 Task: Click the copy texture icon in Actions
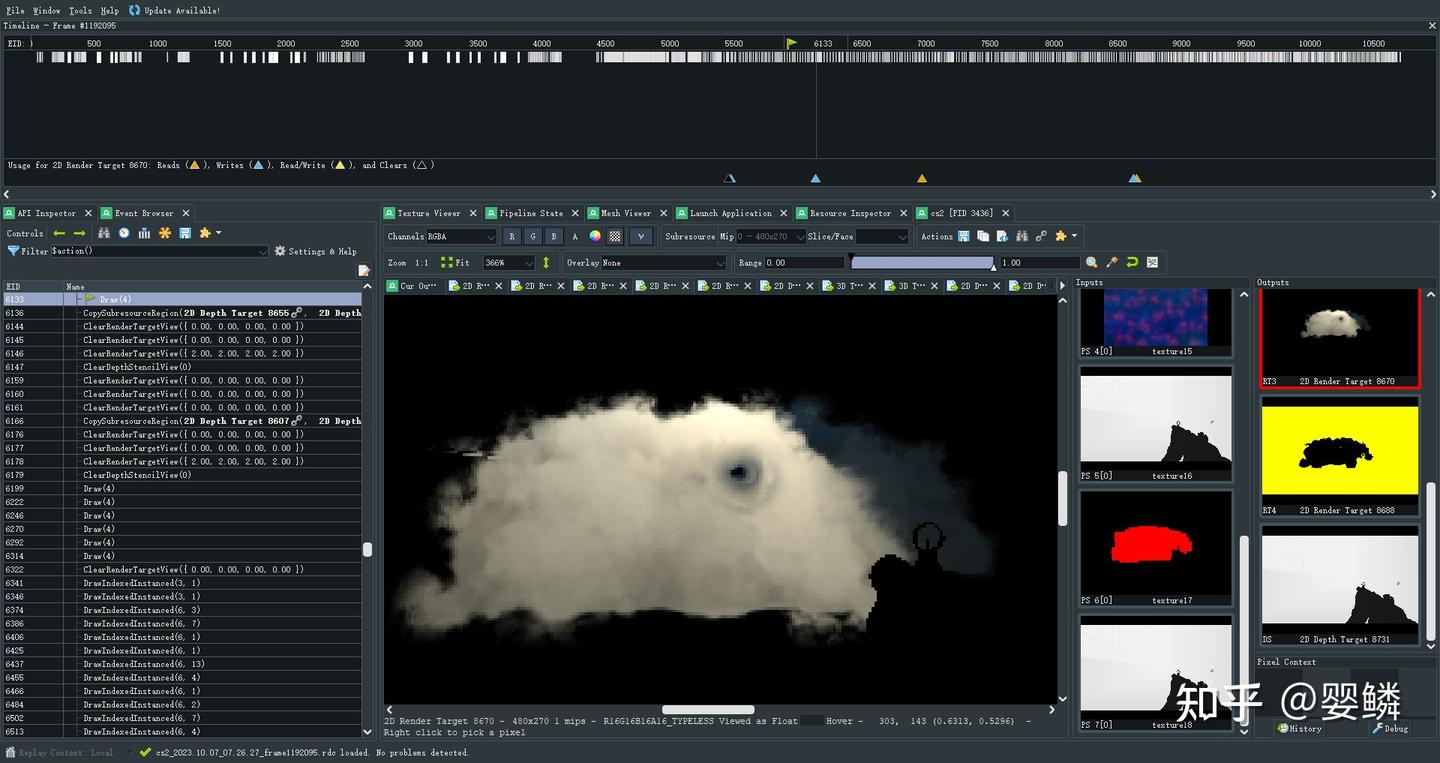click(983, 237)
